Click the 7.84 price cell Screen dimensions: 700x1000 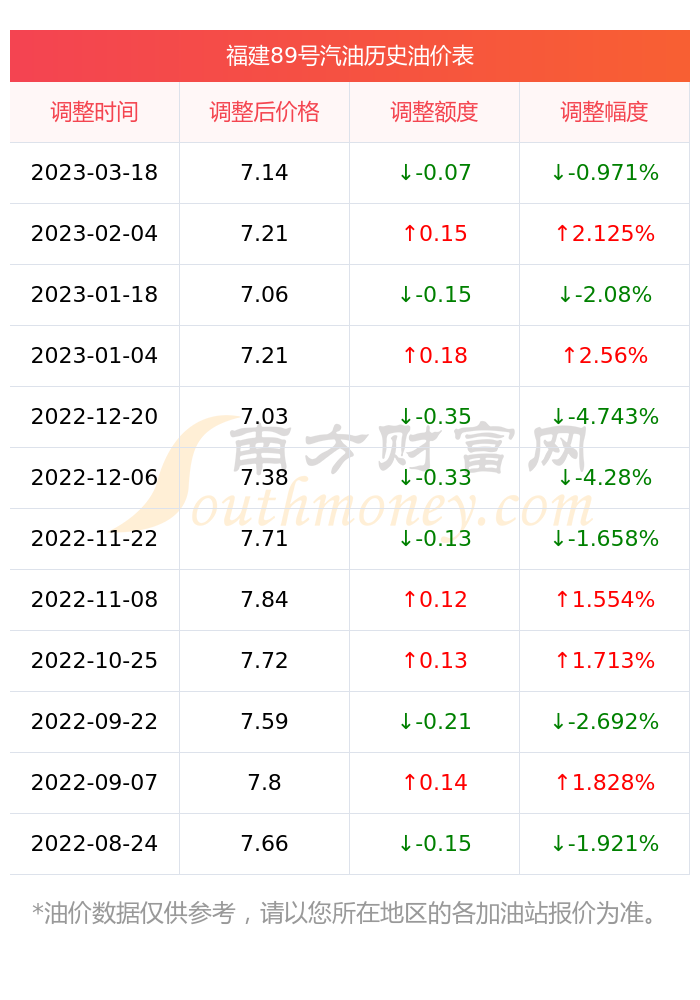click(x=264, y=599)
